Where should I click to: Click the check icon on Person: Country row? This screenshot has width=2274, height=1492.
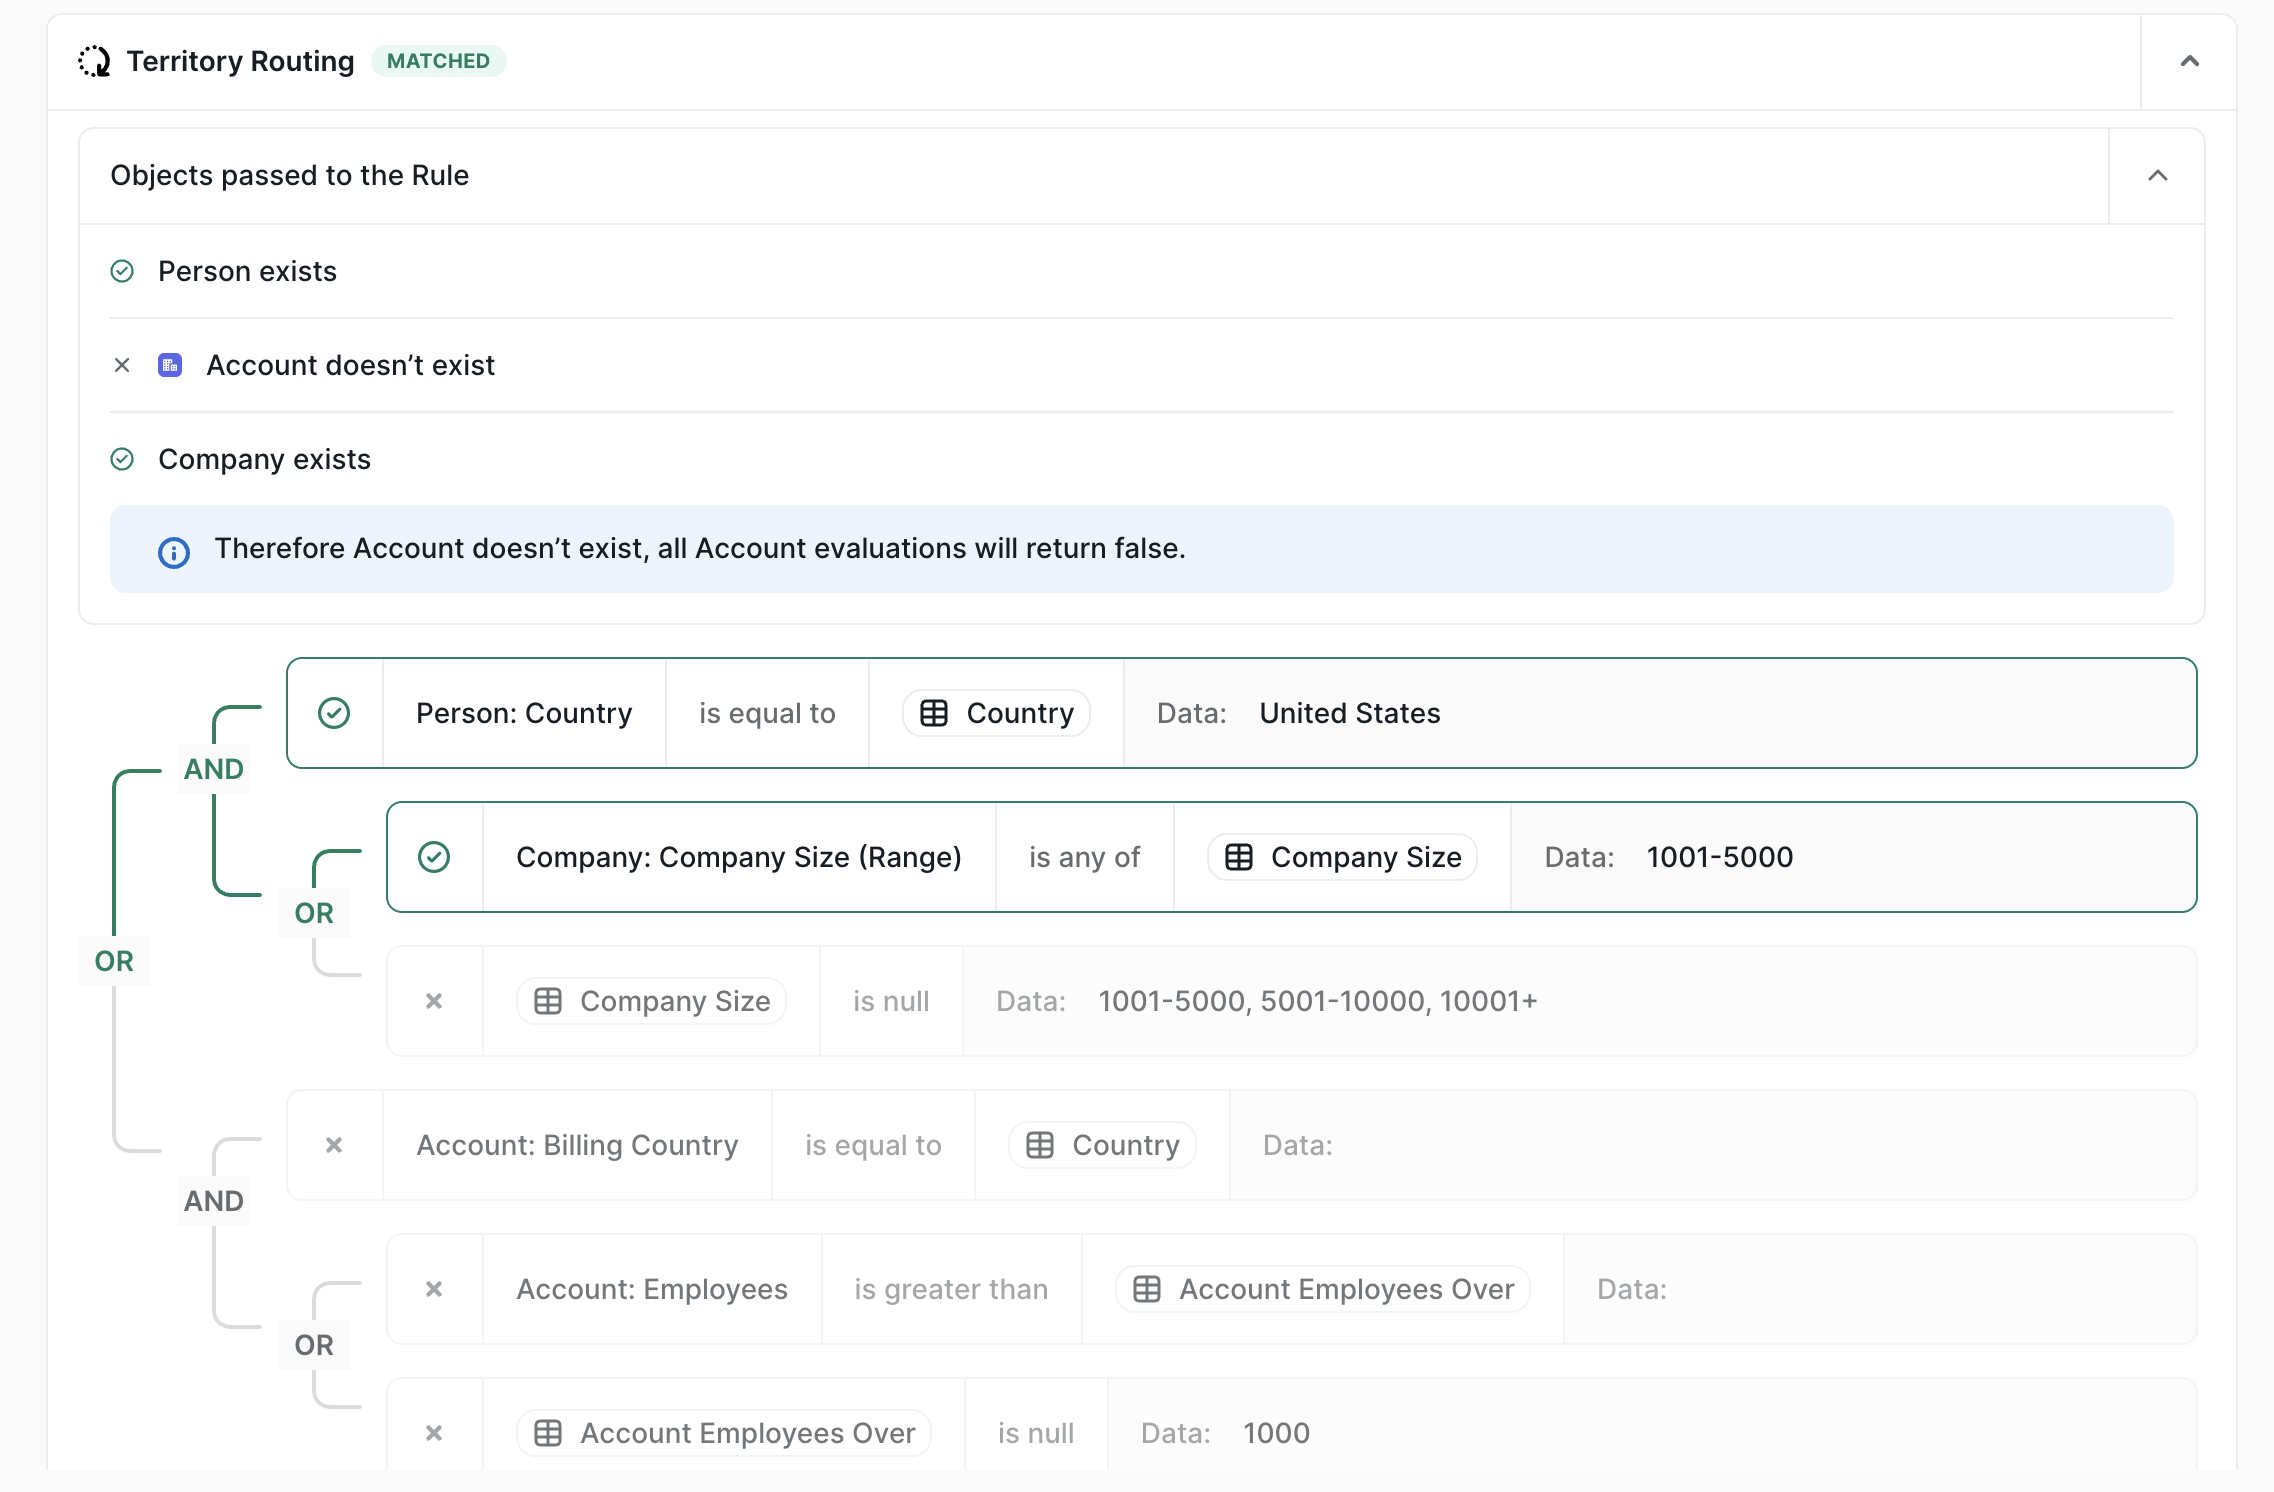[x=334, y=713]
